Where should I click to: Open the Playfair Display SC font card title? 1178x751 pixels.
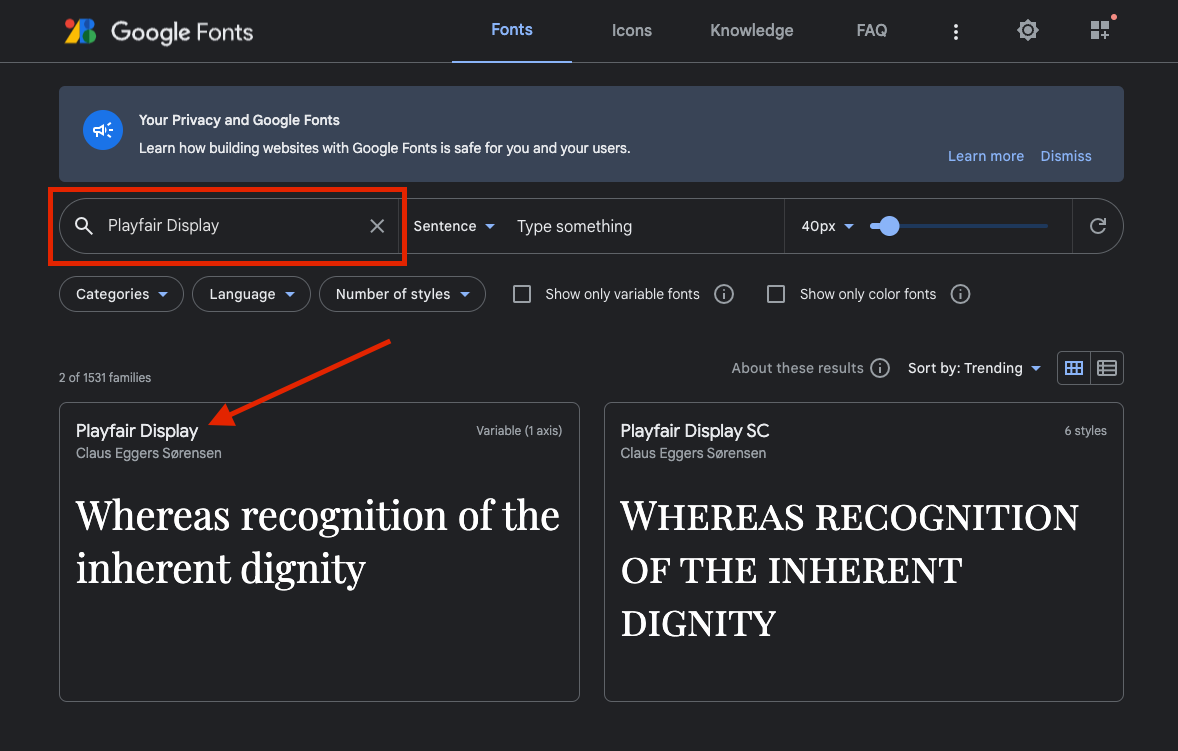pos(695,431)
